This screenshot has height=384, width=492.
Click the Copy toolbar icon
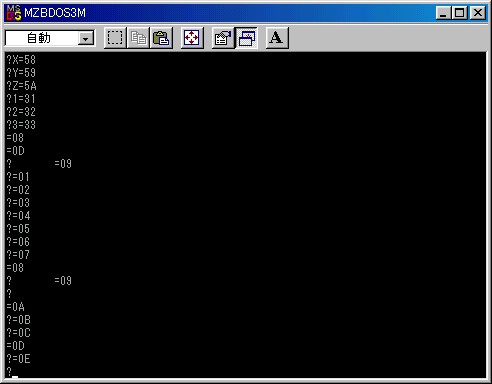coord(138,38)
